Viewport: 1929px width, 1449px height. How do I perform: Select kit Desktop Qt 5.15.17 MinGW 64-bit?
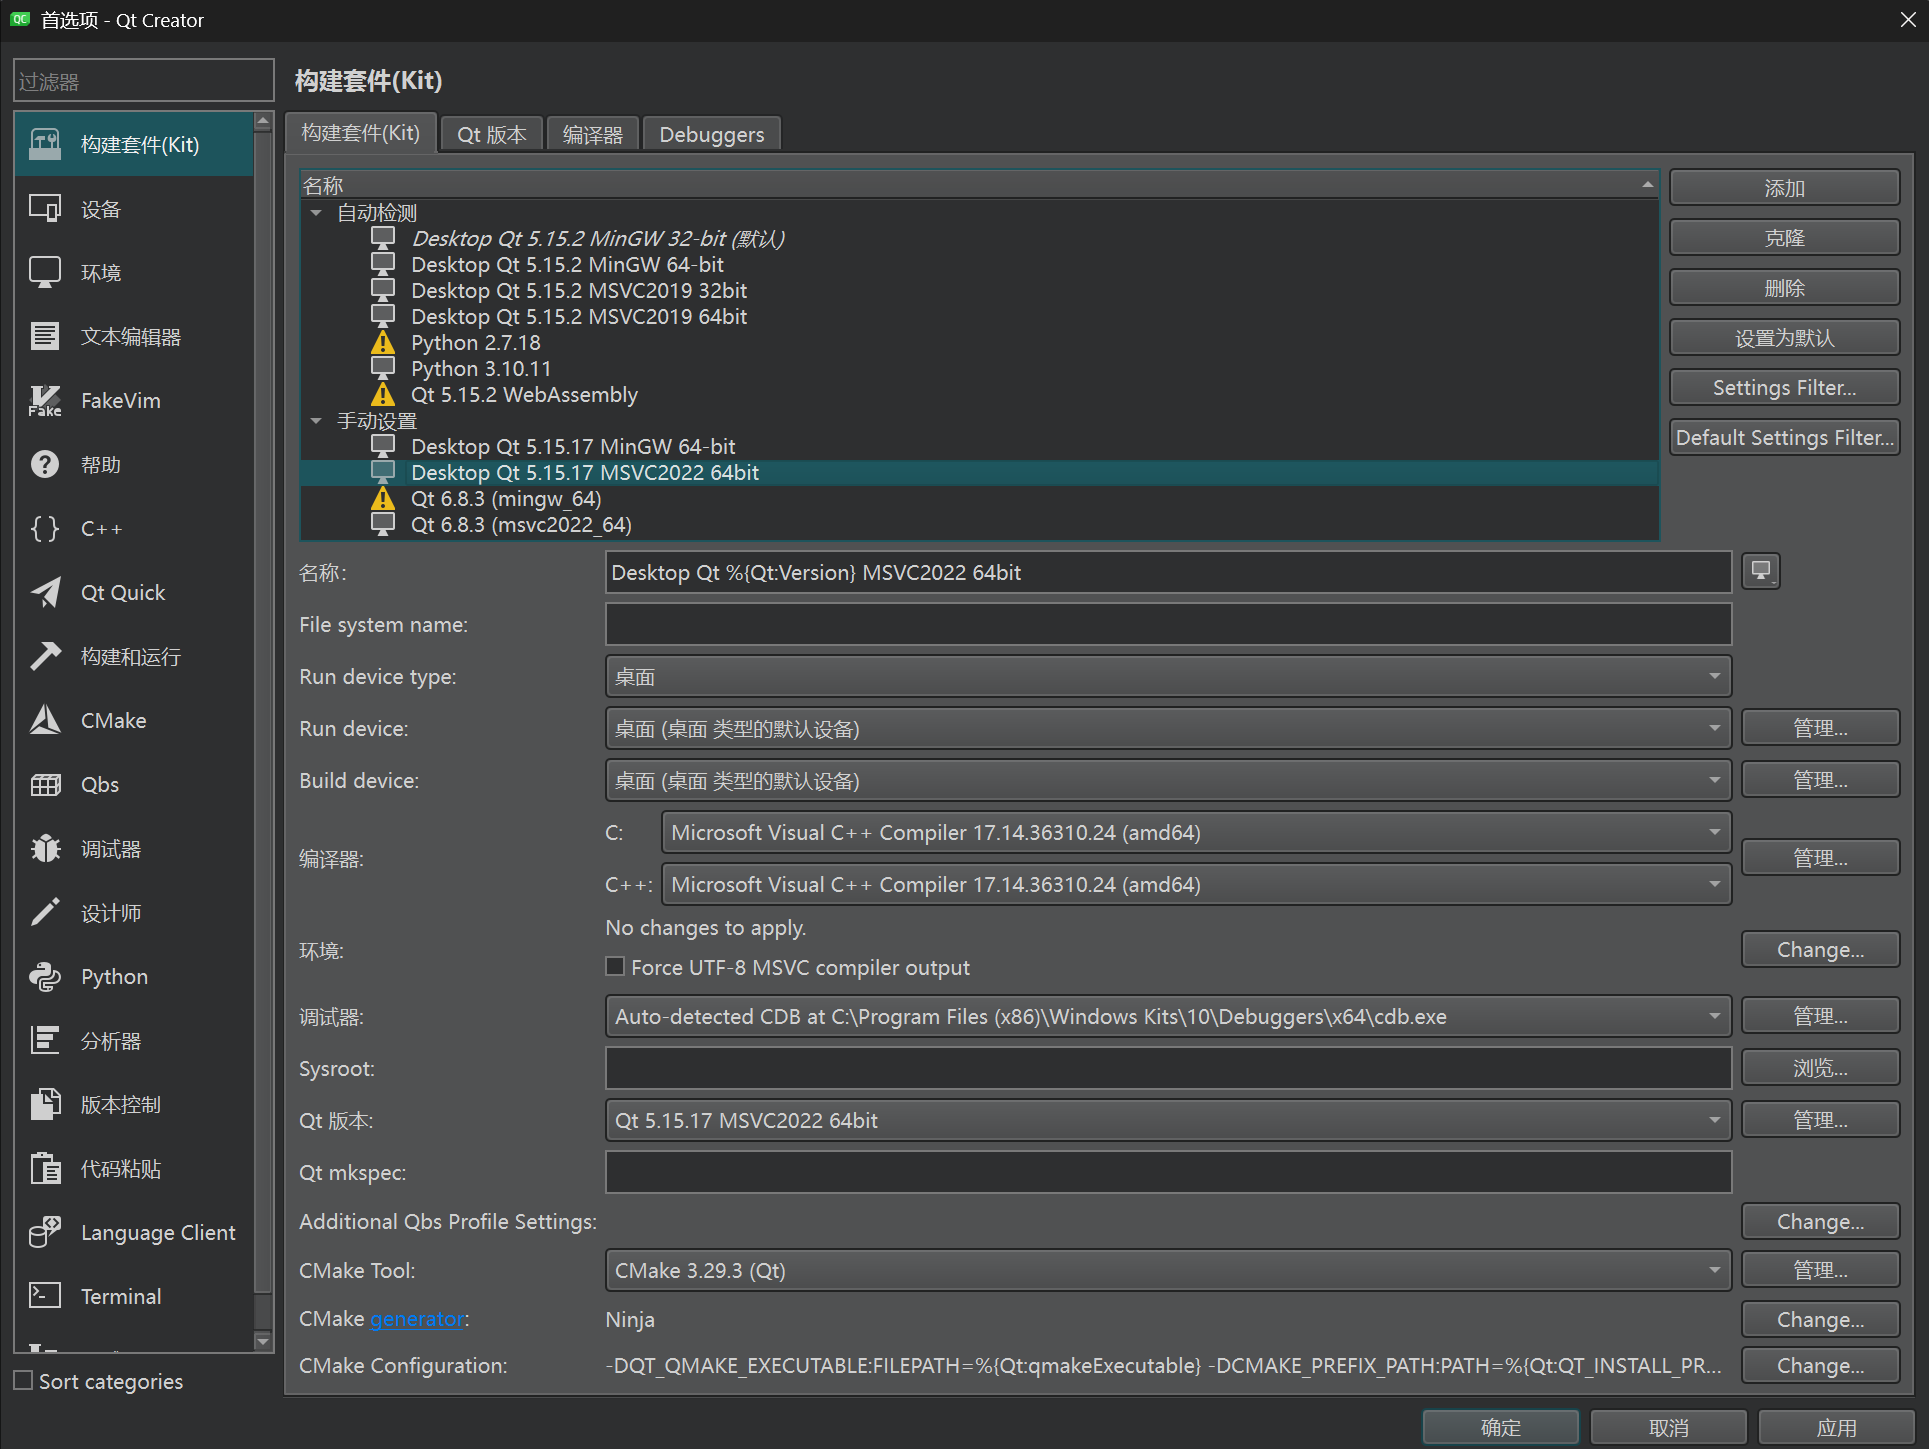[573, 447]
